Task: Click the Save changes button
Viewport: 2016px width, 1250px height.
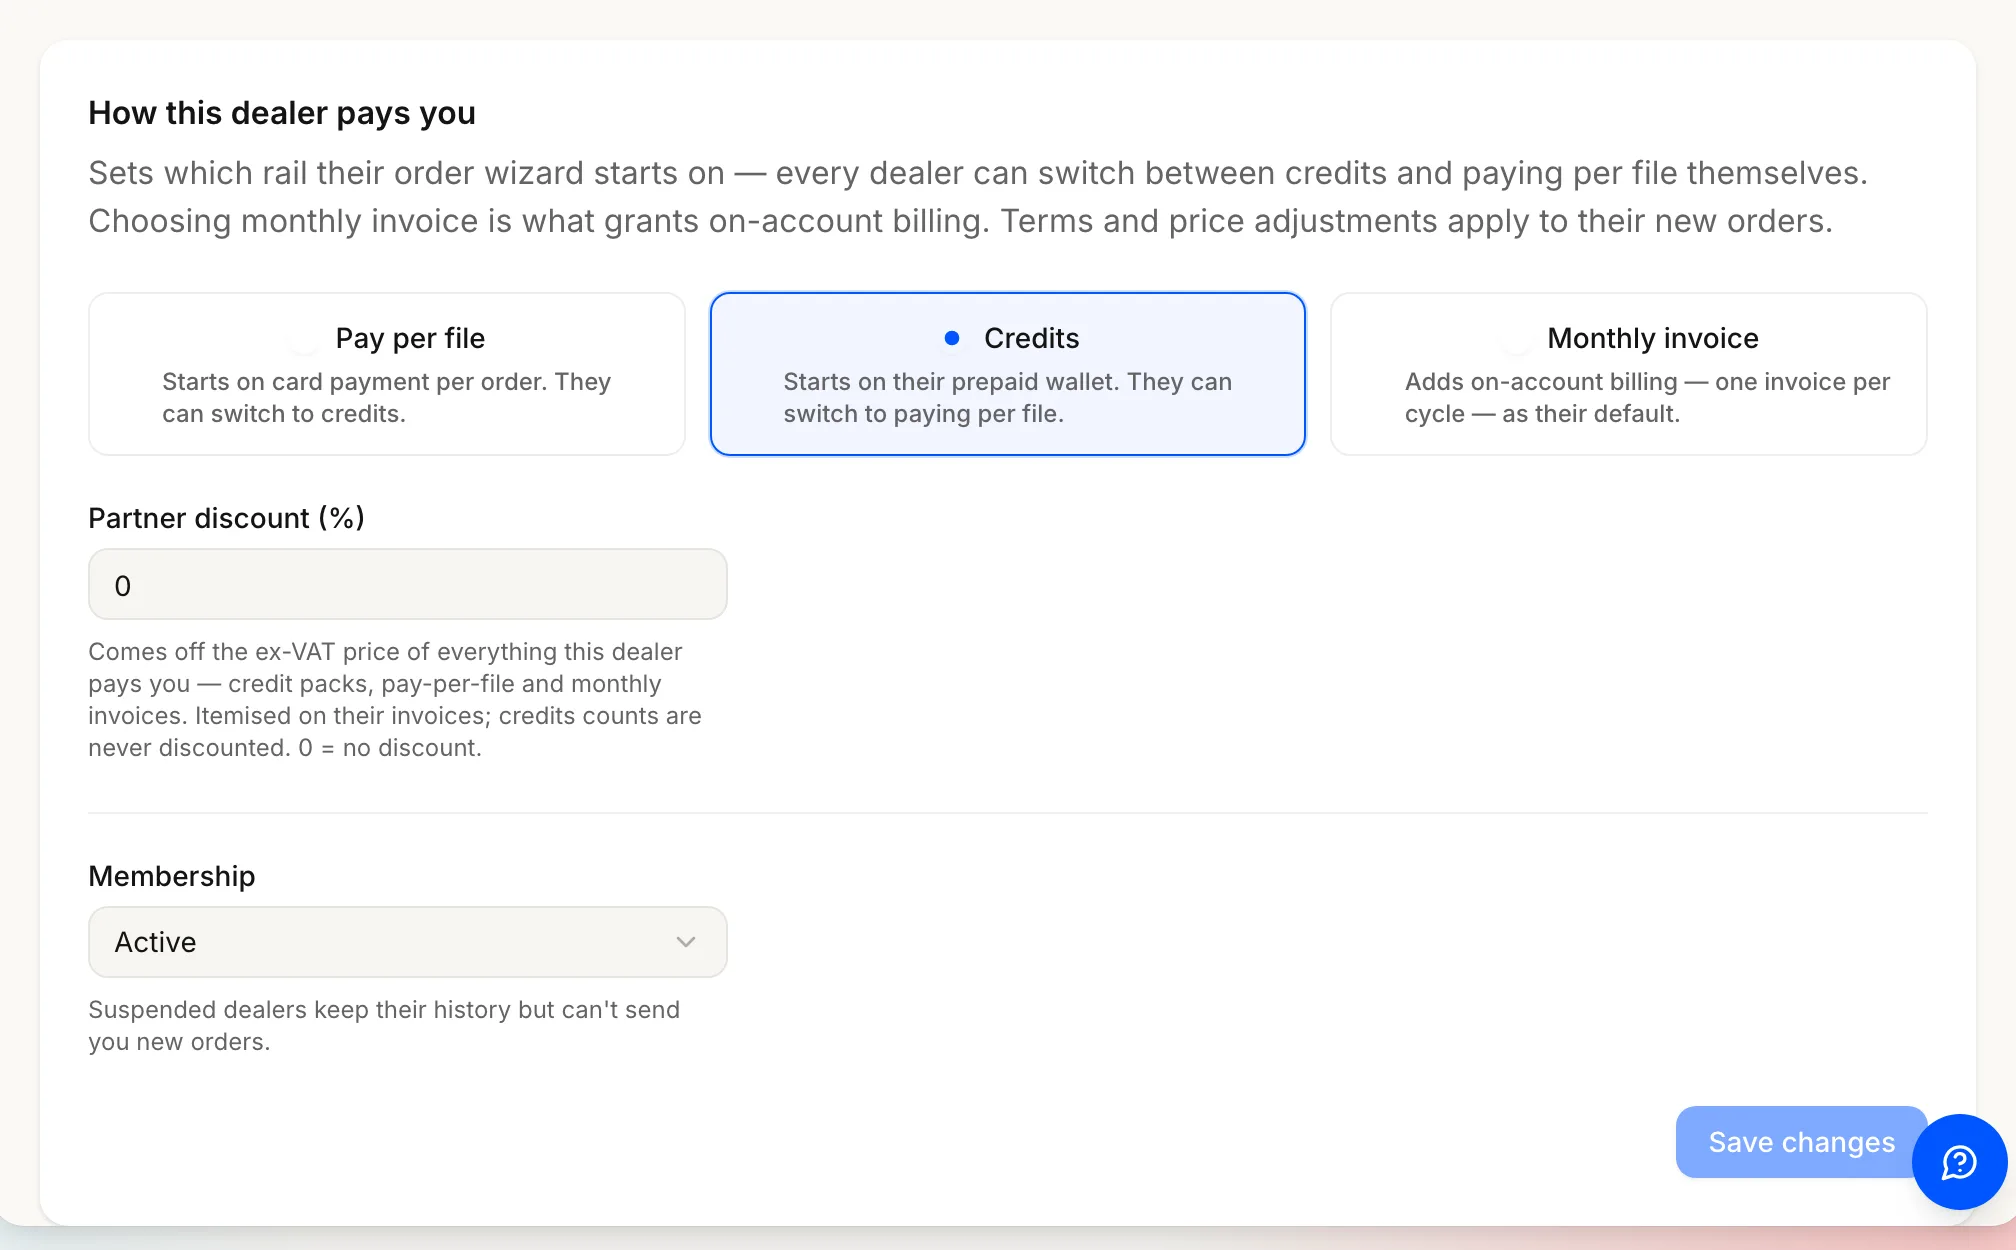Action: pos(1801,1142)
